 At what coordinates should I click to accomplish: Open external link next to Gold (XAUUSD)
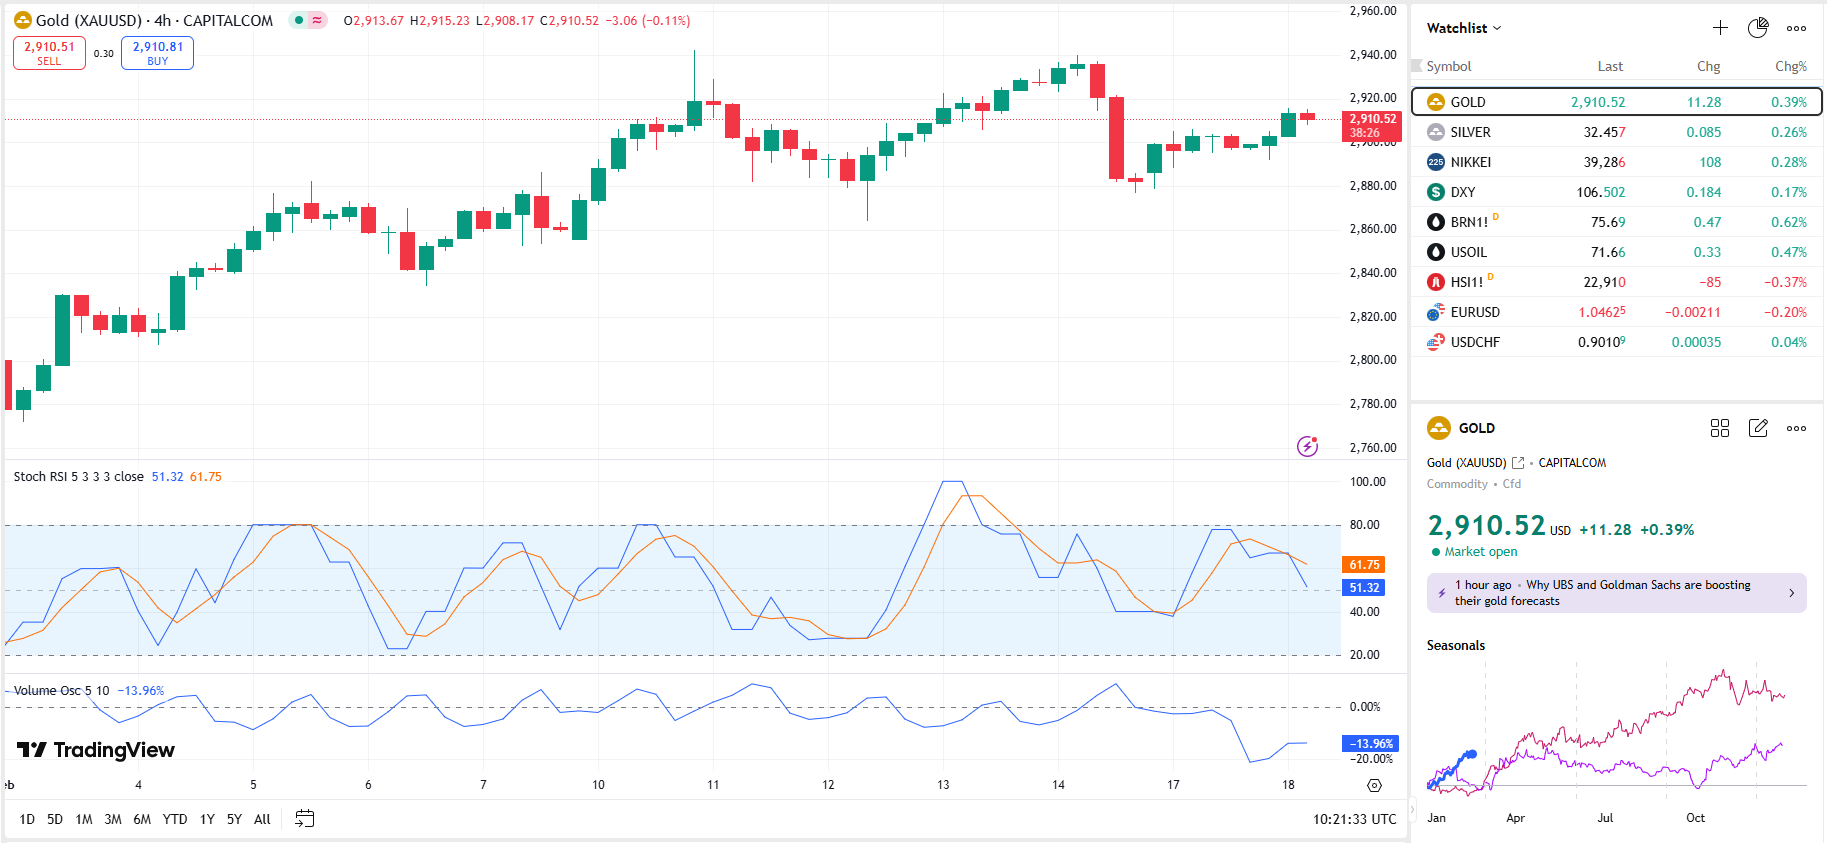click(x=1518, y=463)
